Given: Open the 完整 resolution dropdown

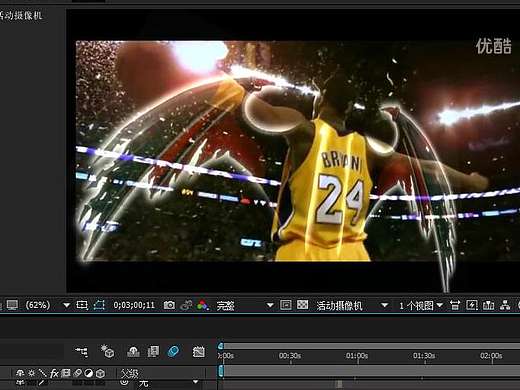Looking at the screenshot, I should click(x=245, y=305).
